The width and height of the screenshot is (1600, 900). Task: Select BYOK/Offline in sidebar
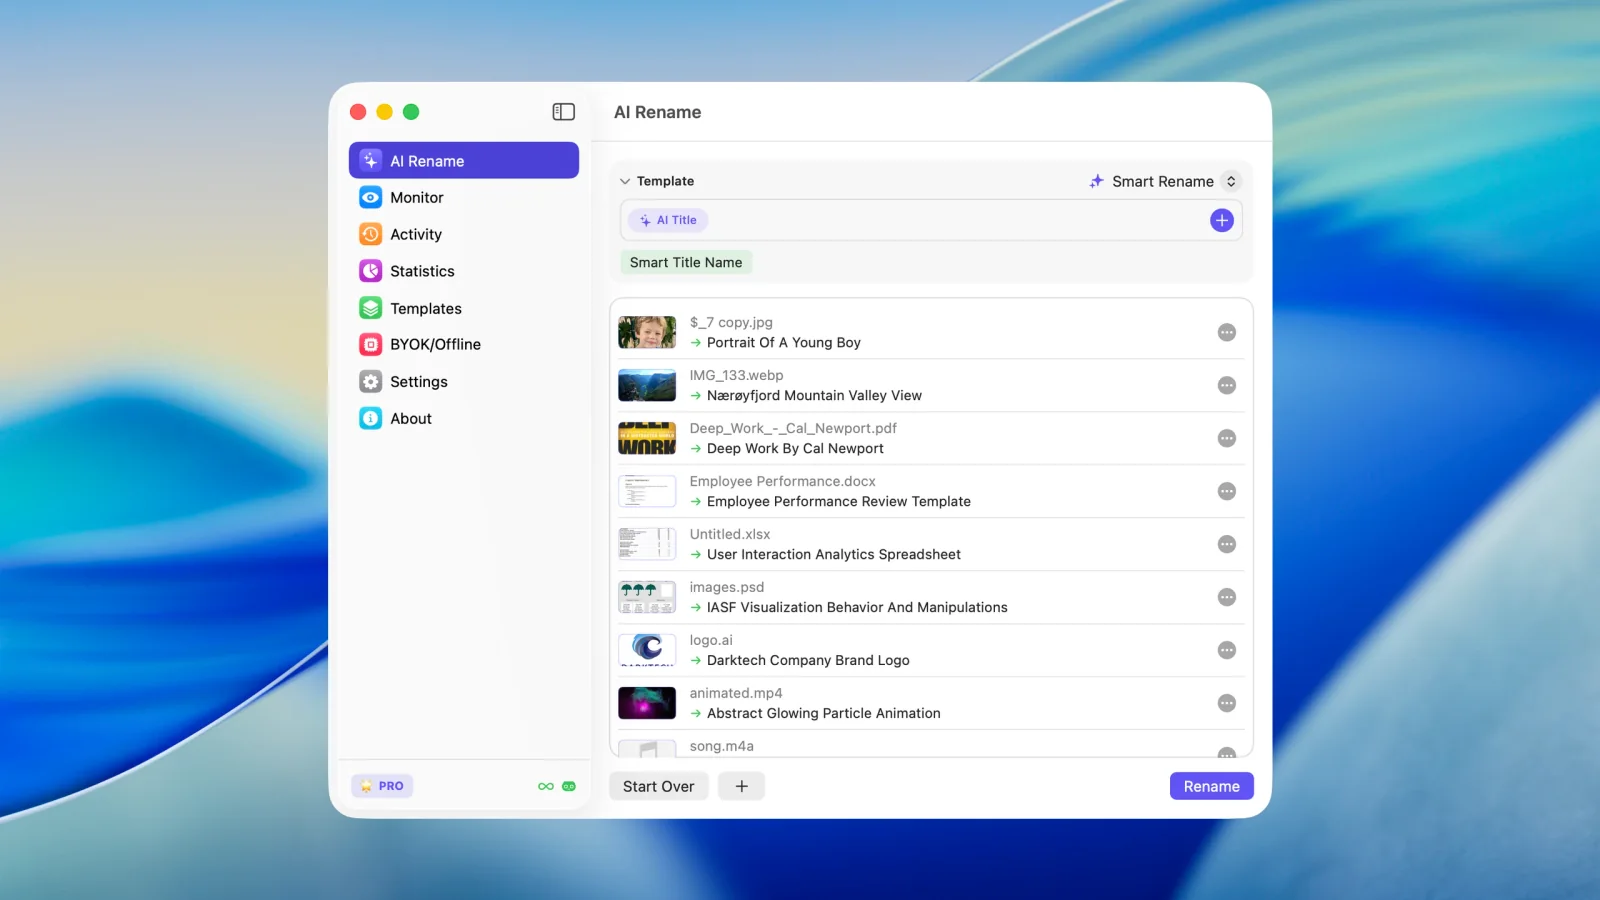pos(464,344)
